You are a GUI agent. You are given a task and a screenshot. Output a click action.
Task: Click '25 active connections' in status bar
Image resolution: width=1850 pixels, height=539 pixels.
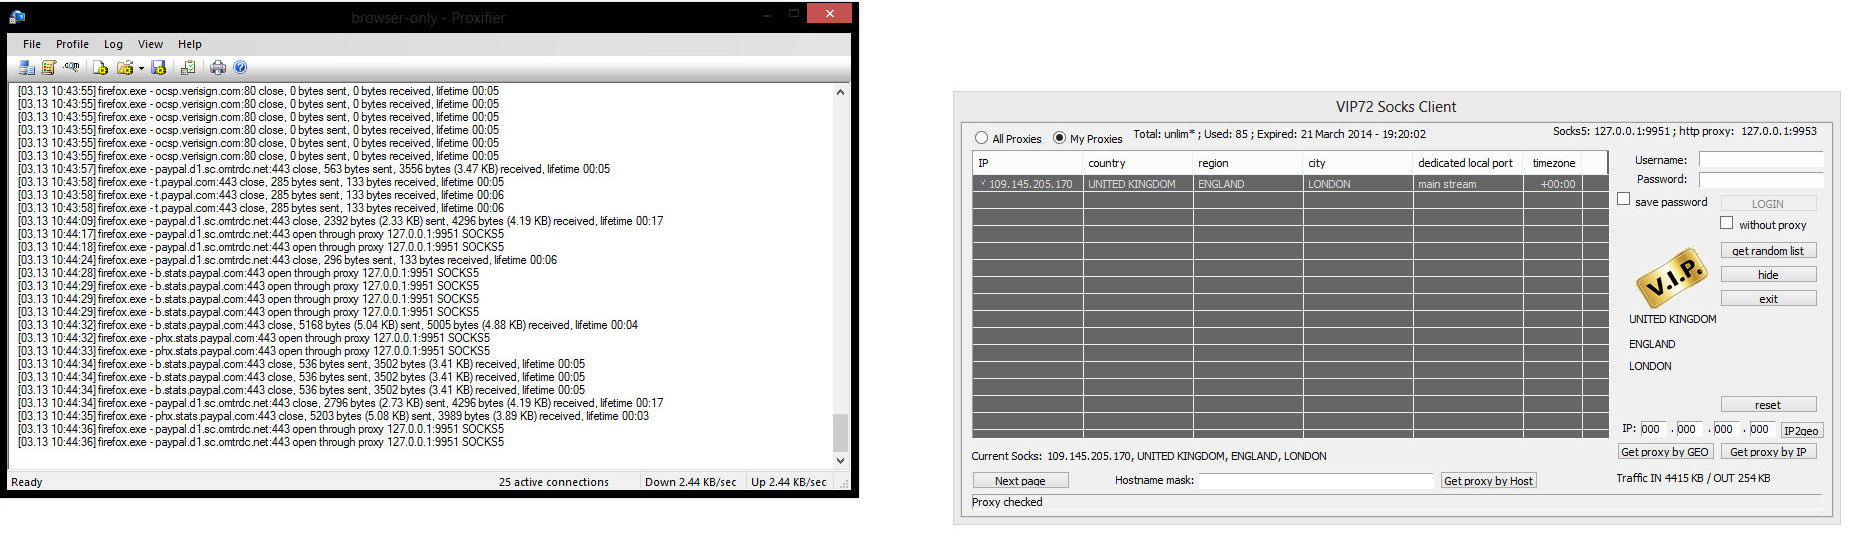554,482
